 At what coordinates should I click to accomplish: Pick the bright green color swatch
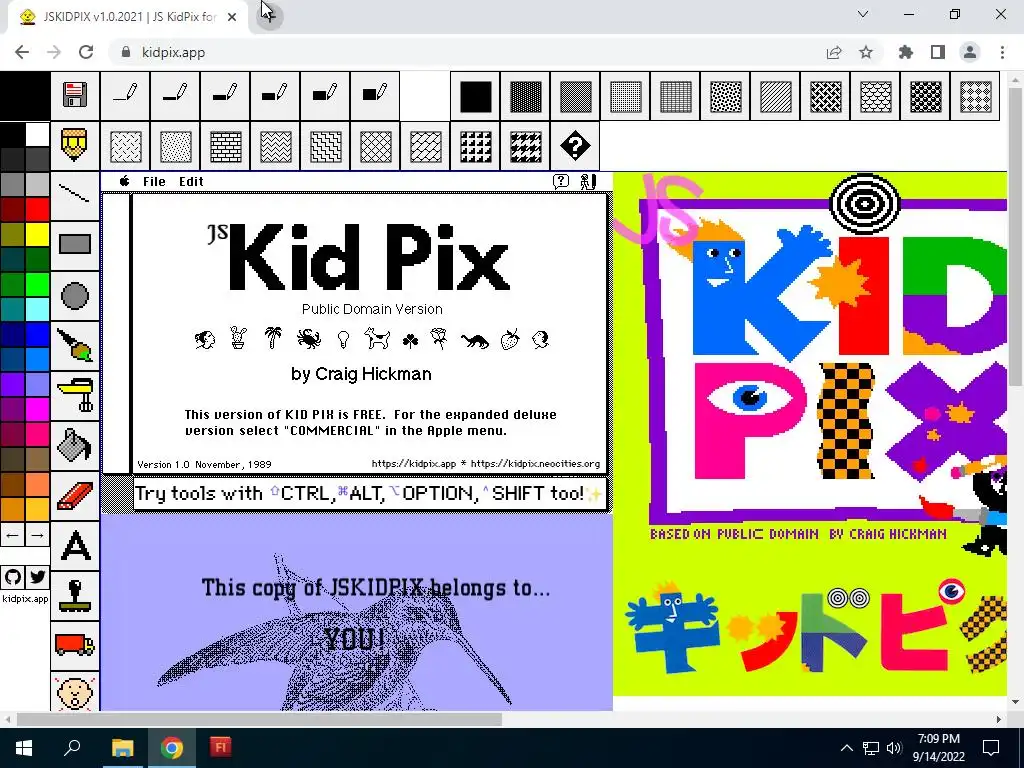pos(37,285)
